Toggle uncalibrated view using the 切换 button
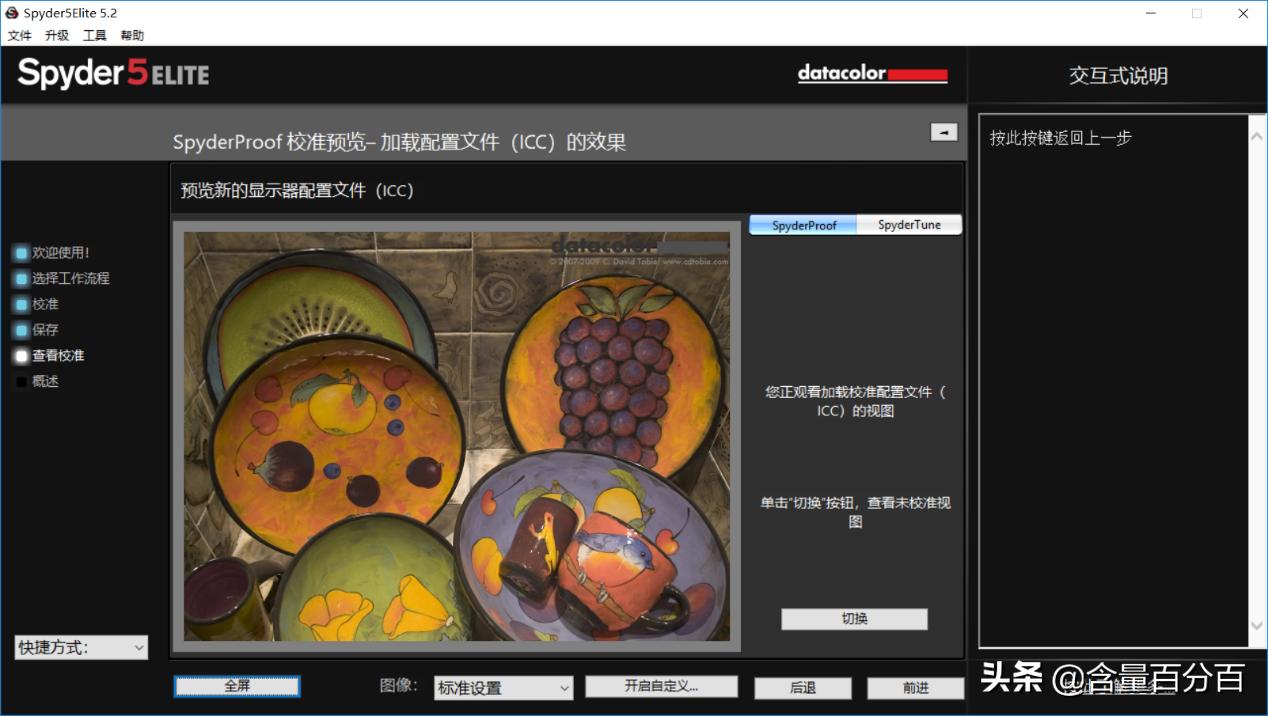Image resolution: width=1268 pixels, height=716 pixels. pyautogui.click(x=853, y=619)
